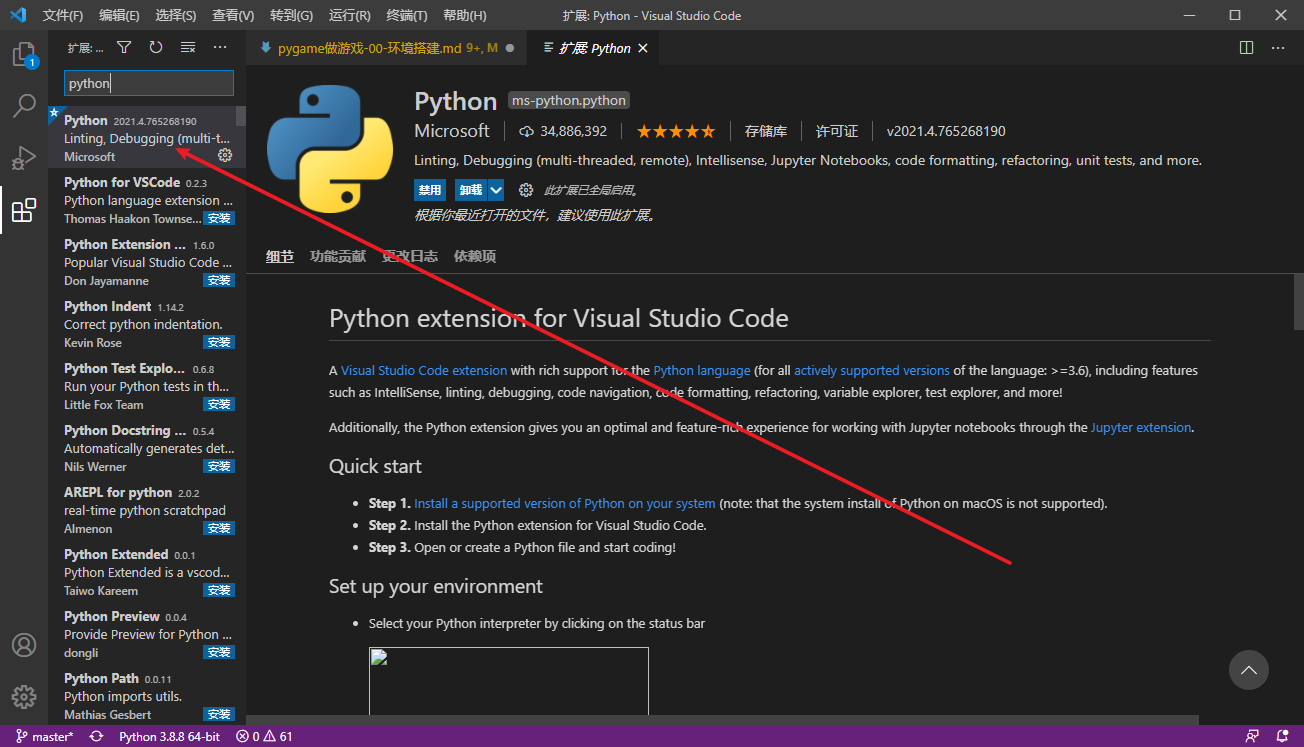Open the 许可证 license link
The image size is (1304, 747).
point(837,131)
